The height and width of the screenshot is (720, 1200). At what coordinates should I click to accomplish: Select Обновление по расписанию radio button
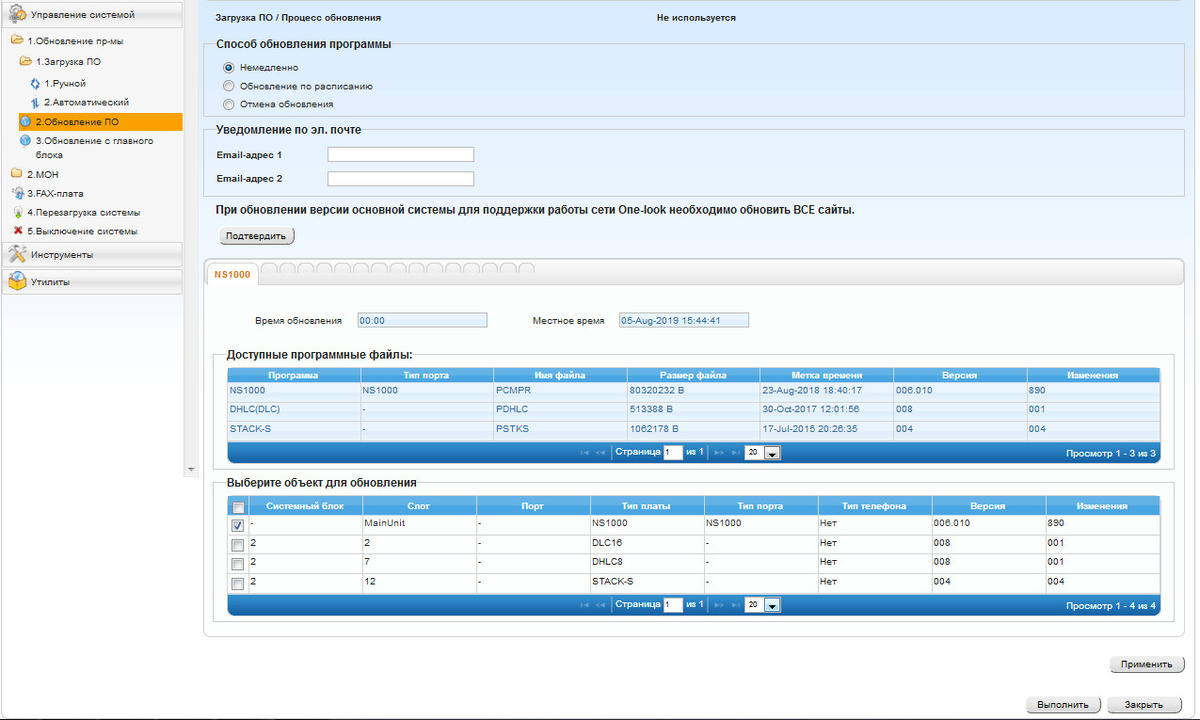tap(229, 86)
